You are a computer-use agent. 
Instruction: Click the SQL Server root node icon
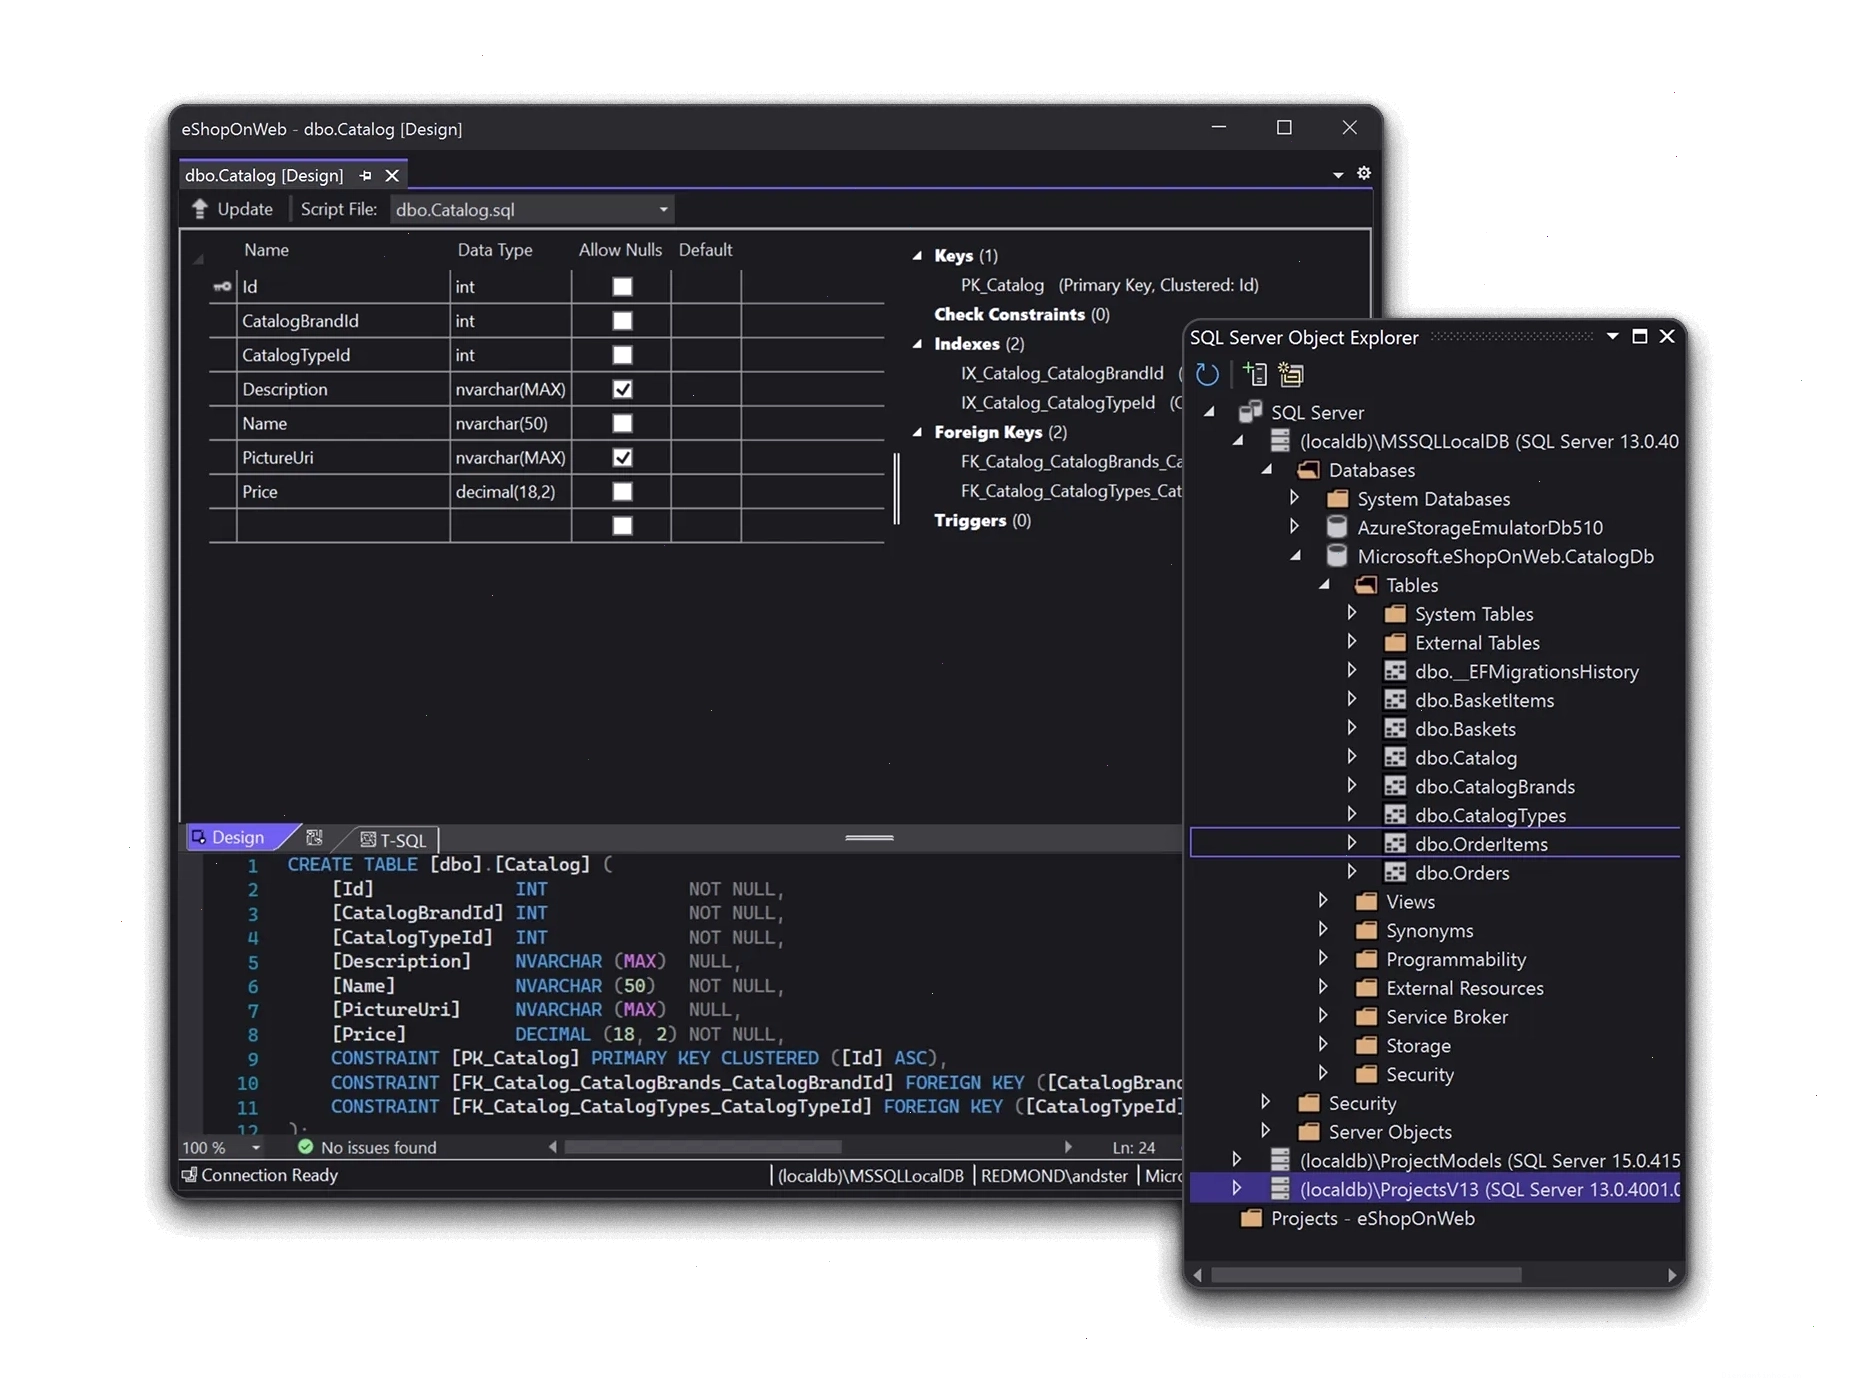[x=1250, y=412]
